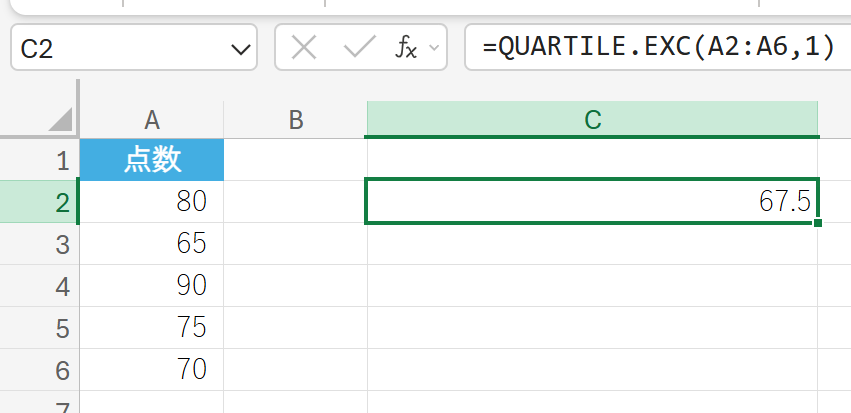Viewport: 851px width, 413px height.
Task: Click into the QUARTILE.EXC formula bar
Action: 658,48
